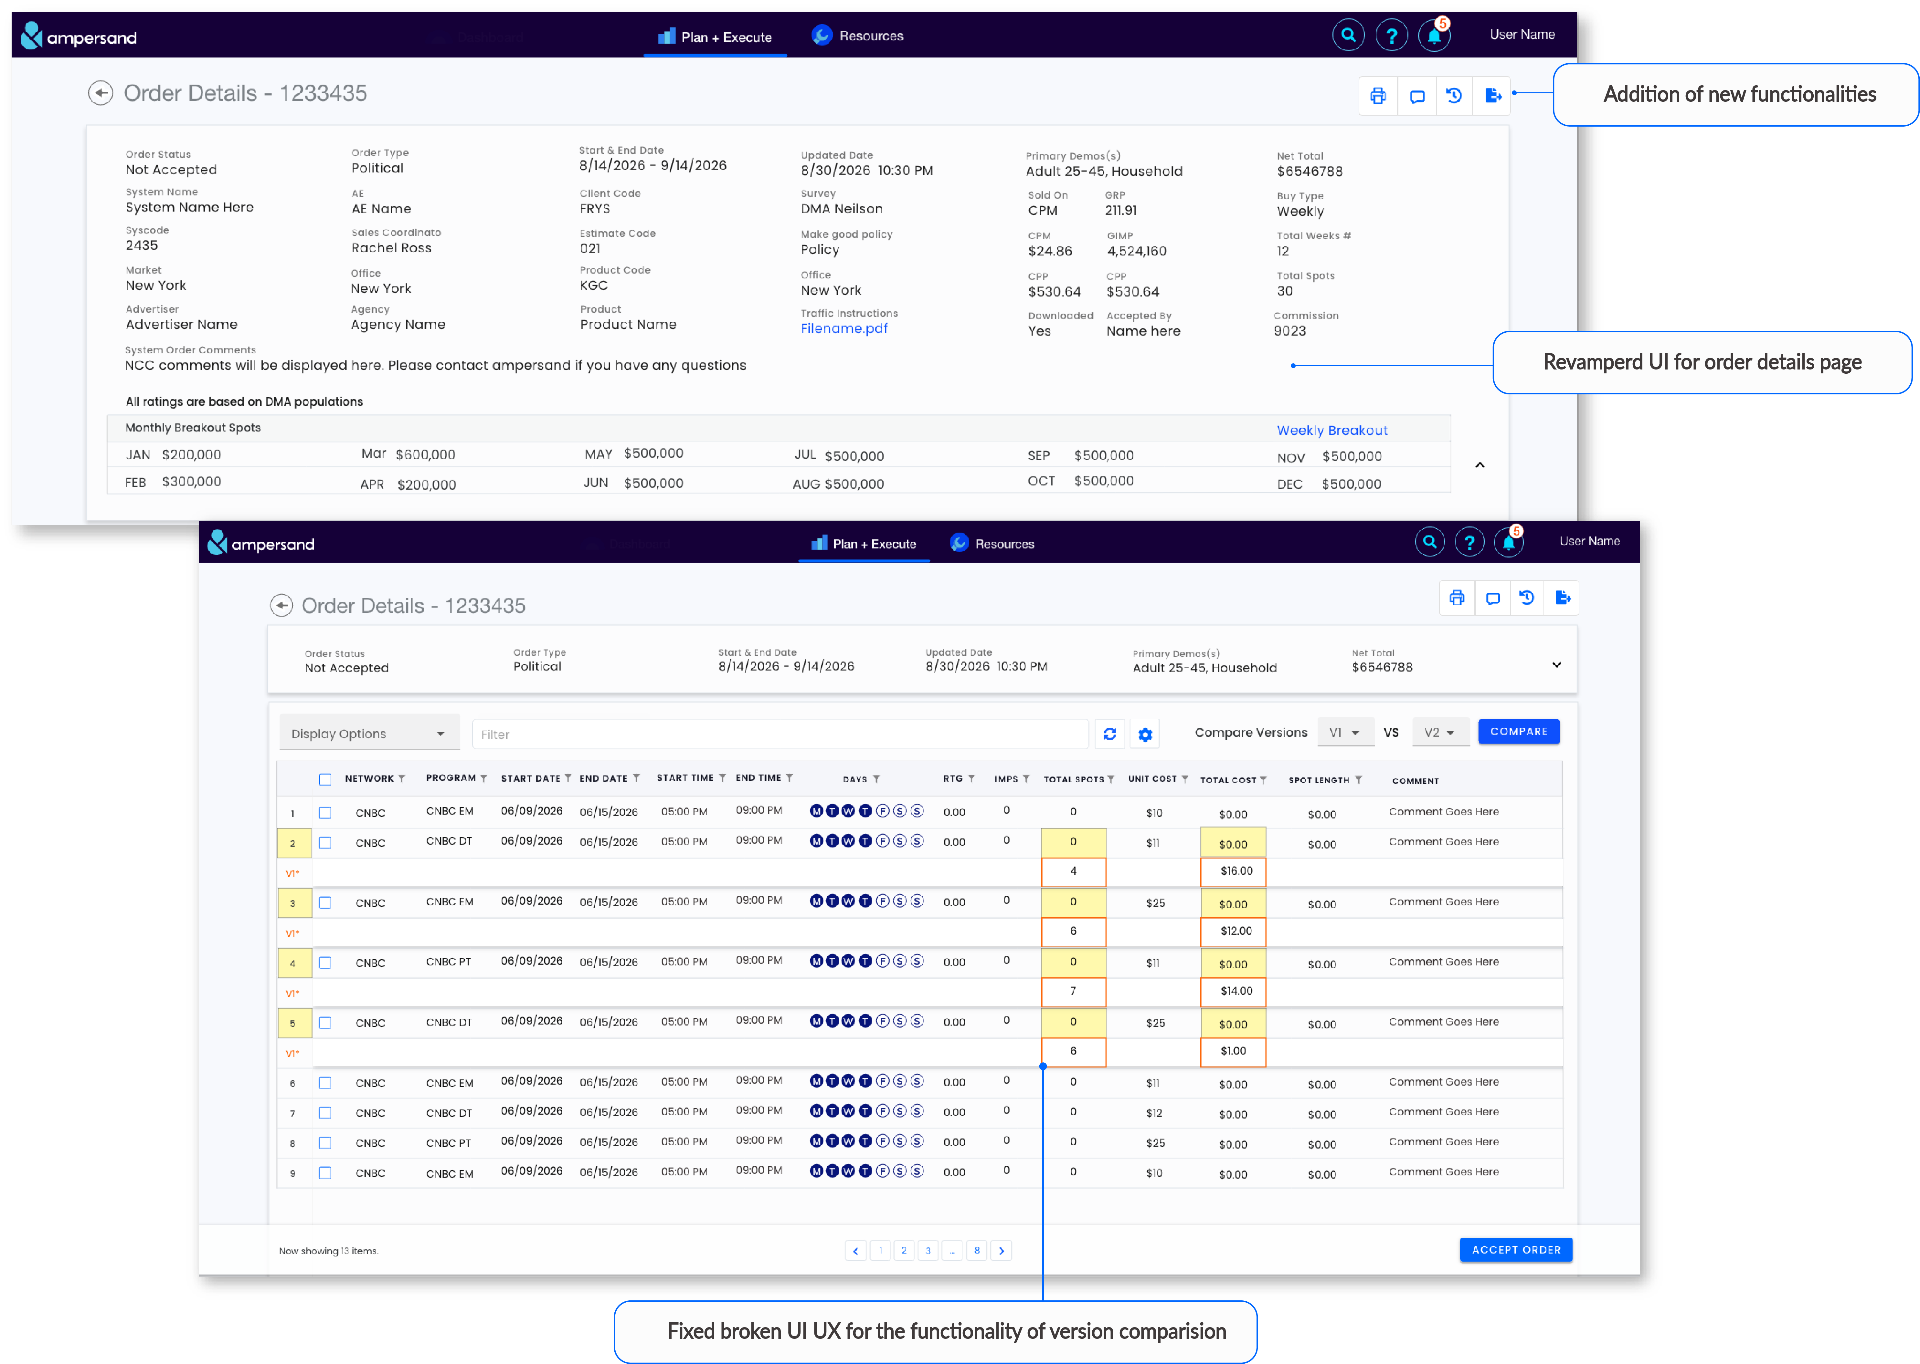The width and height of the screenshot is (1920, 1364).
Task: Check row 4 CNBC PT checkbox
Action: (325, 963)
